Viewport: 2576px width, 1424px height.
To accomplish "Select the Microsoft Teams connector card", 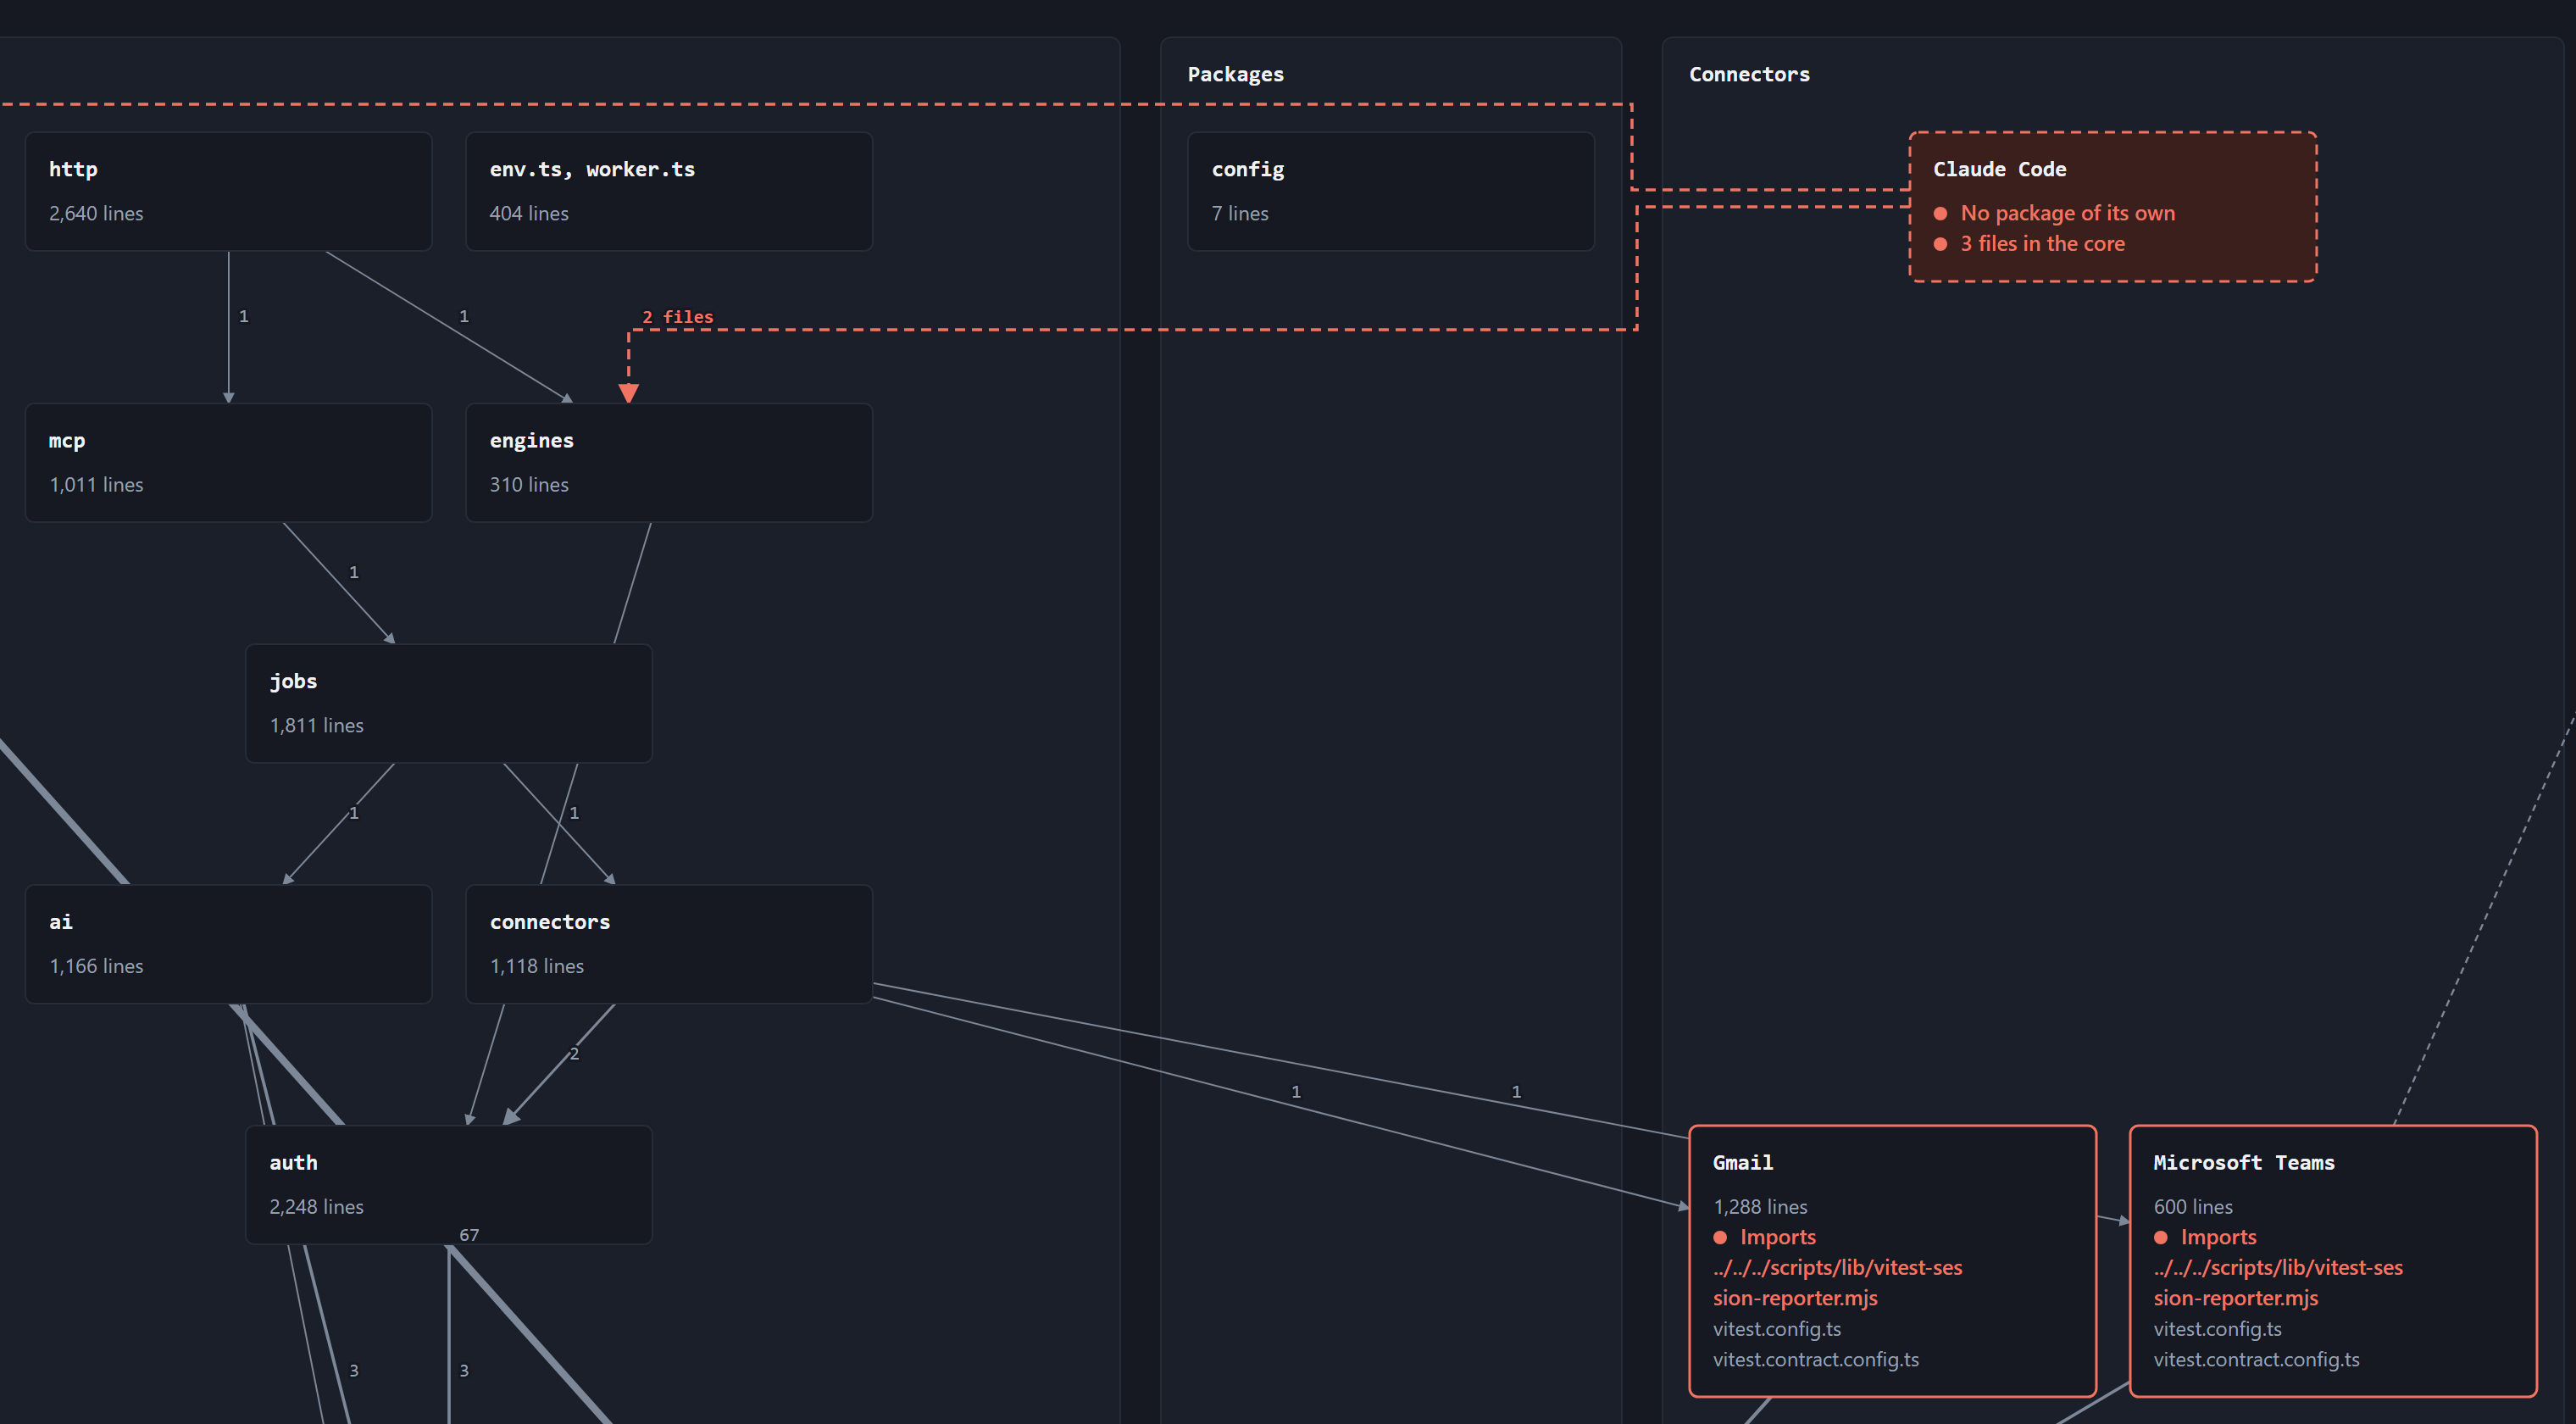I will tap(2333, 1261).
